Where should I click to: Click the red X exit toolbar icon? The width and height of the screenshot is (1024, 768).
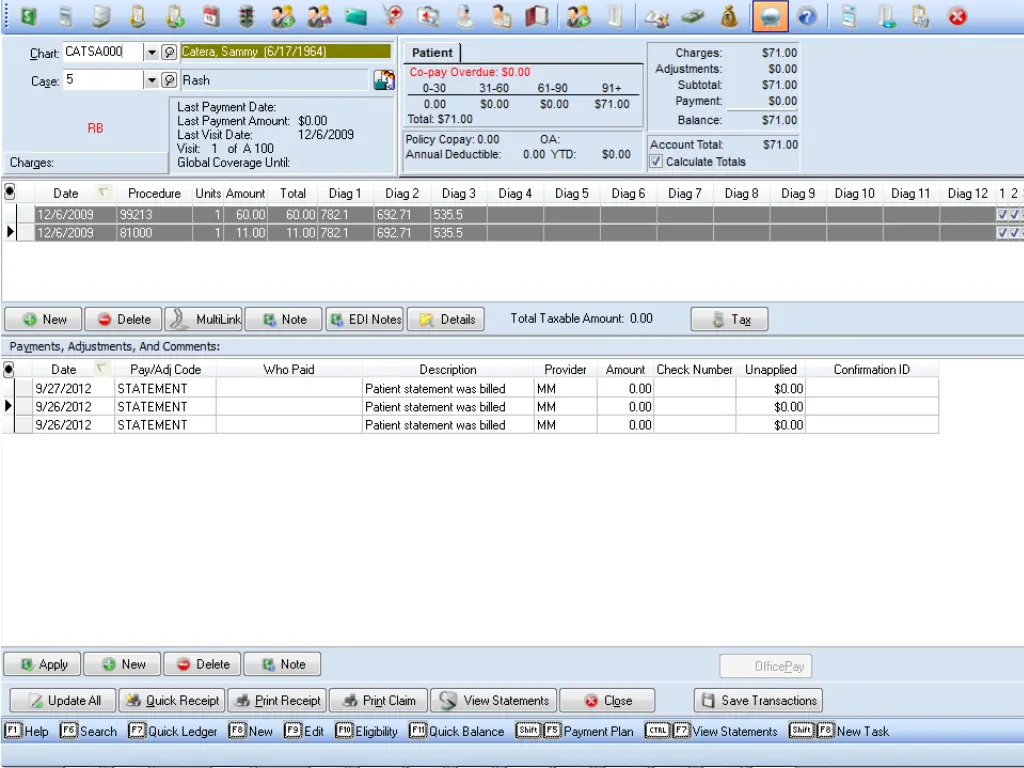pos(957,16)
